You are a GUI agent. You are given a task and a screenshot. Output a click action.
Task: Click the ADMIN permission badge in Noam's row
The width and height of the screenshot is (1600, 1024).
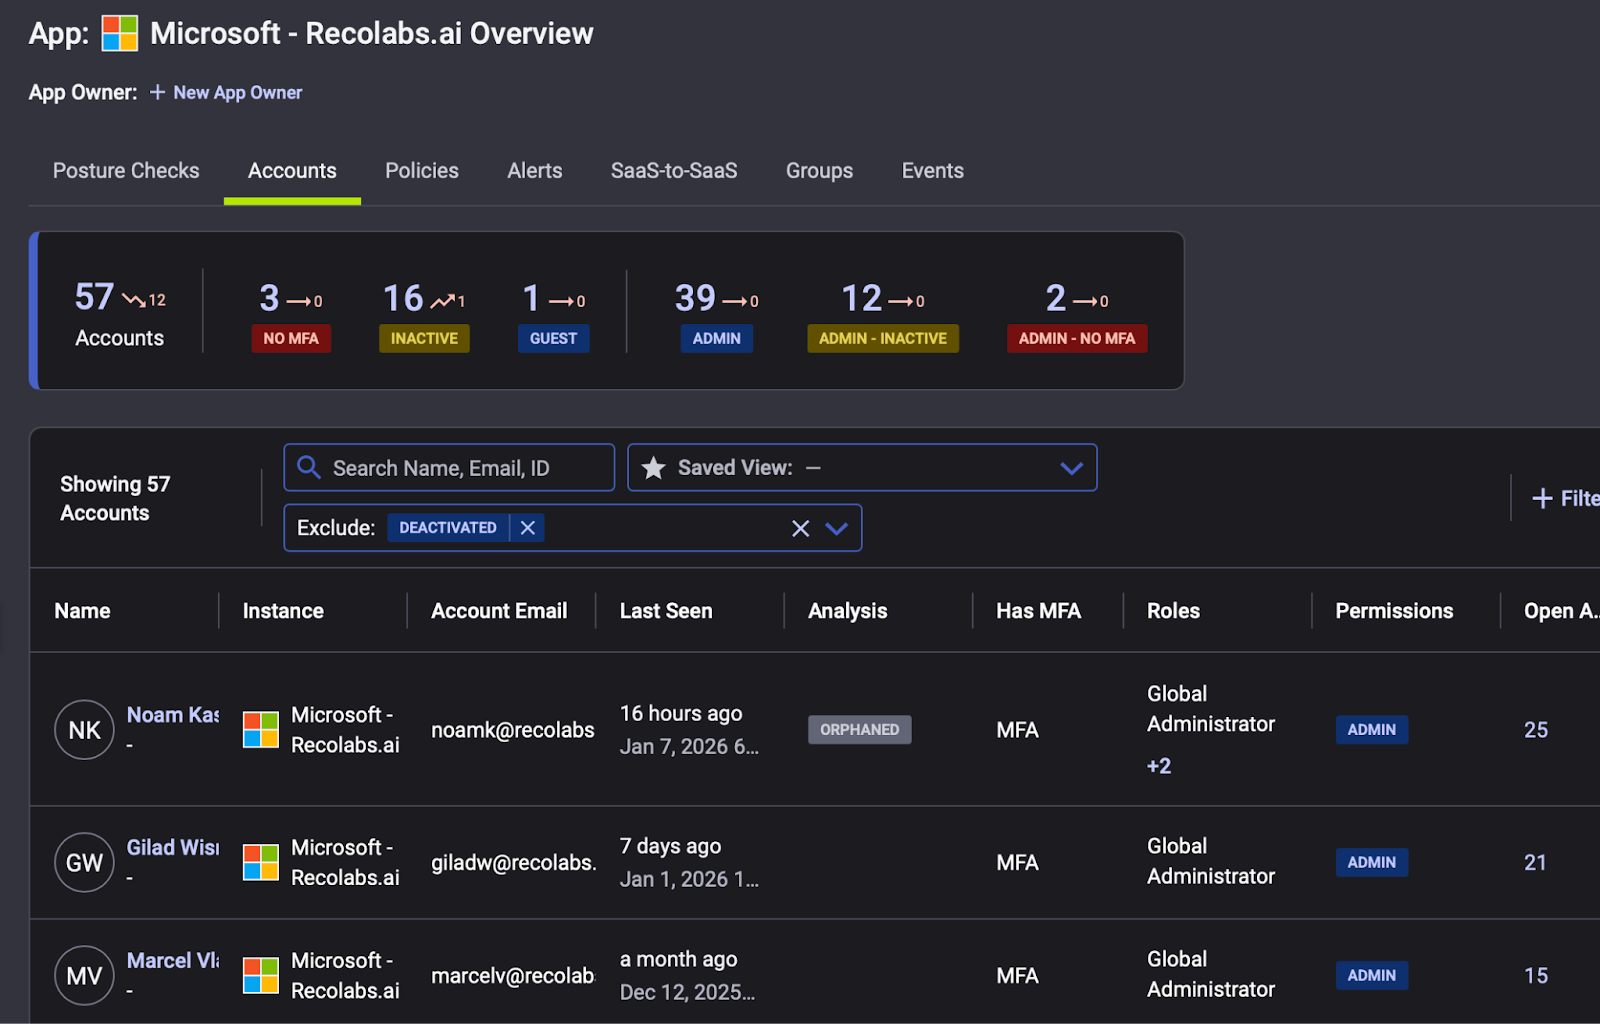1372,730
